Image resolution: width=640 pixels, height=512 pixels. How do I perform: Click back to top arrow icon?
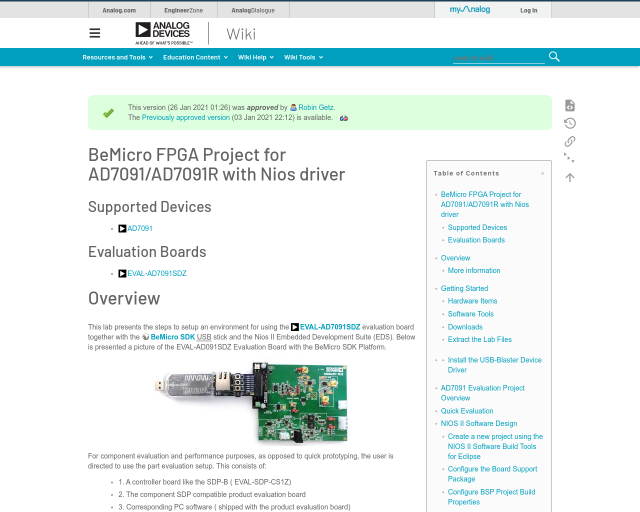coord(569,177)
